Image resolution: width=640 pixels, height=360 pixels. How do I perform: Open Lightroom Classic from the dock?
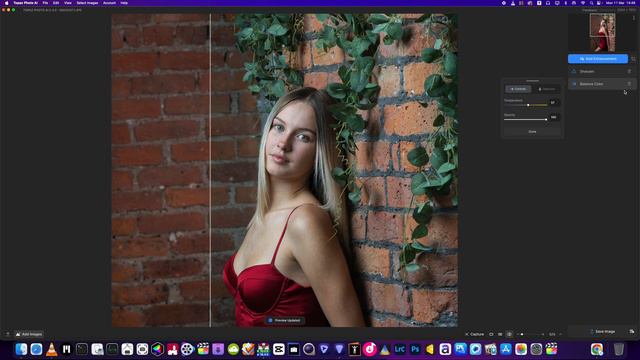(400, 349)
